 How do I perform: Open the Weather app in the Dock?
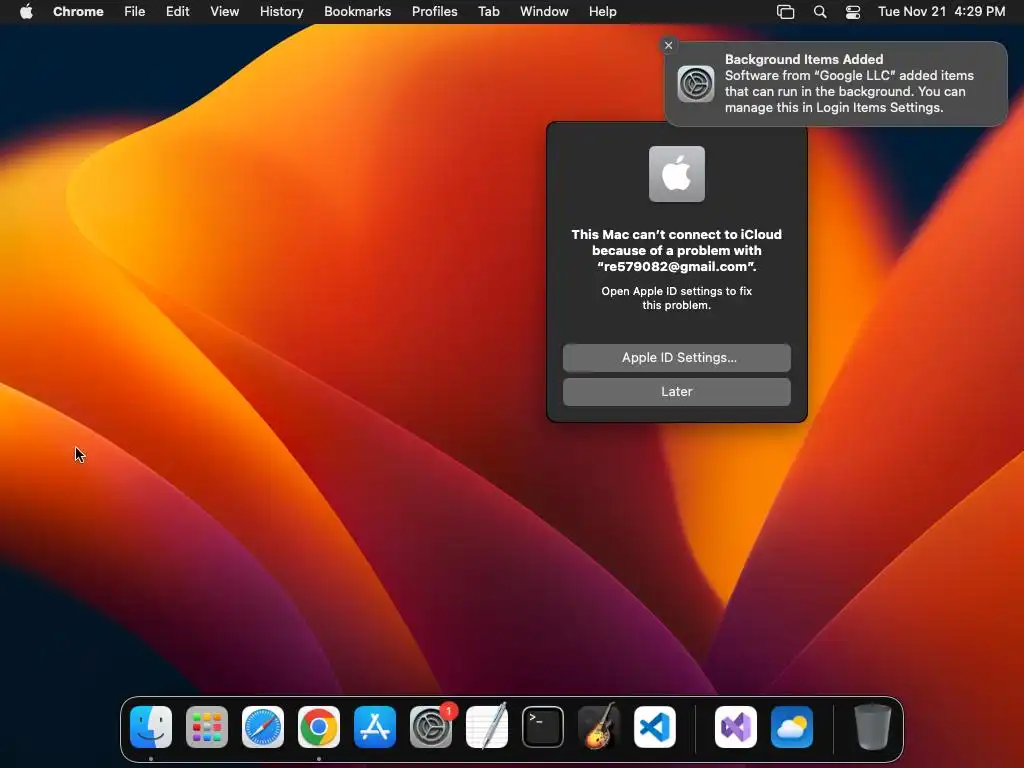[792, 727]
